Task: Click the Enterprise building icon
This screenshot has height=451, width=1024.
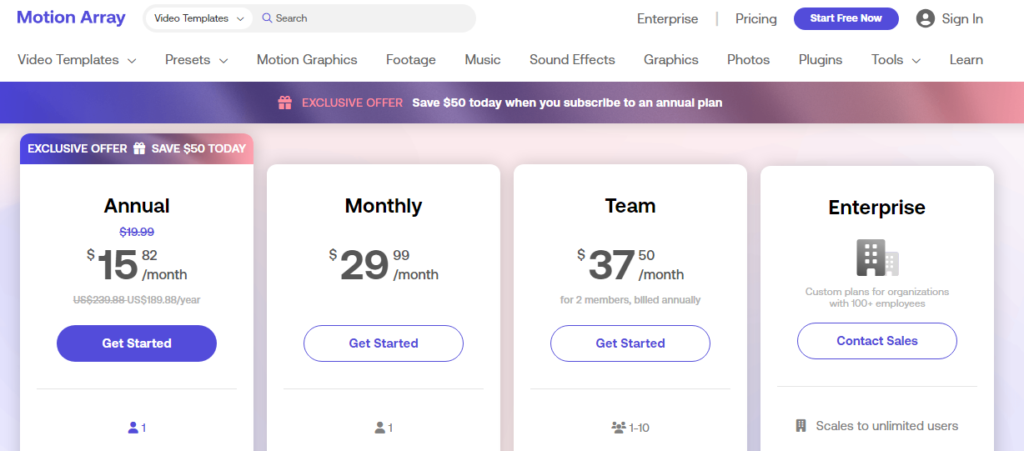Action: point(877,257)
